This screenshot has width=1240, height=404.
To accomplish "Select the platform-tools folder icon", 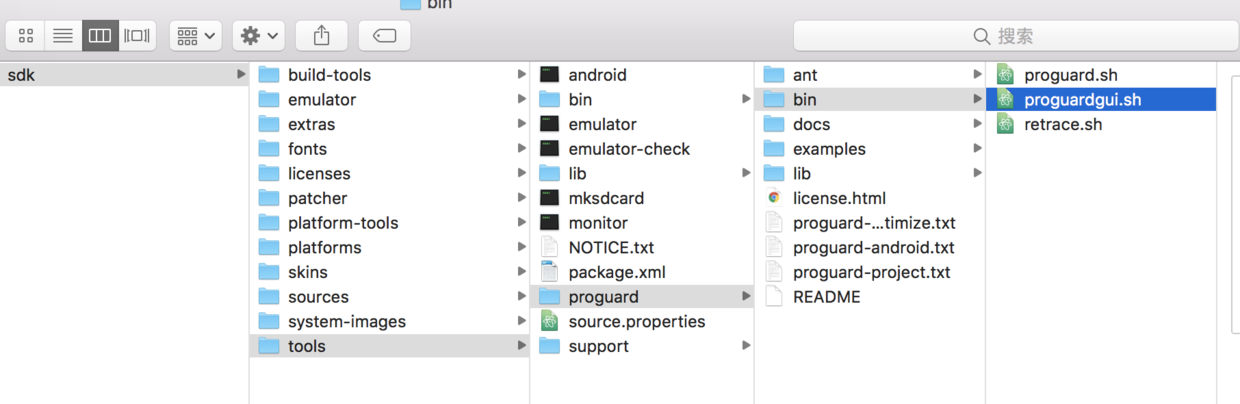I will [268, 223].
